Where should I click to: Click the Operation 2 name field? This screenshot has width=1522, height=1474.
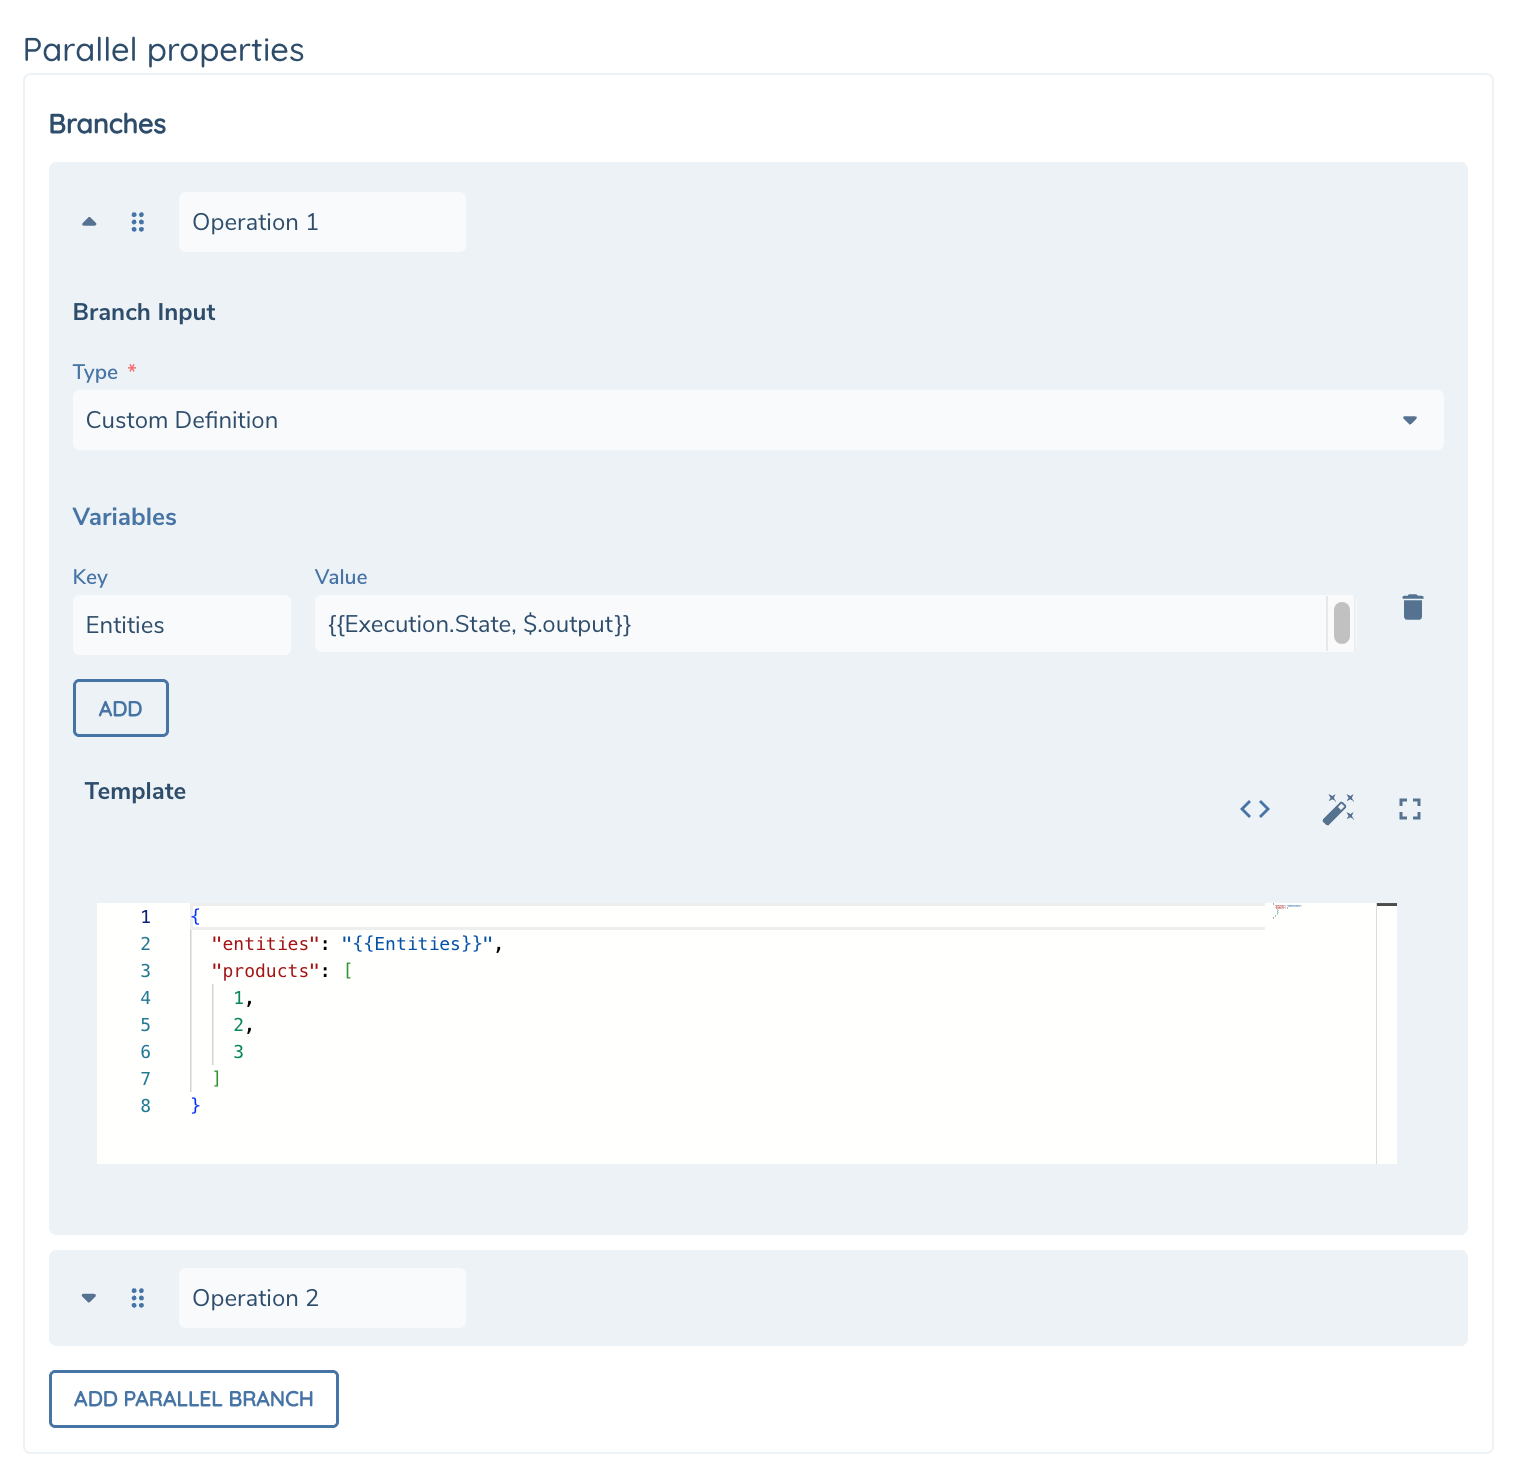coord(321,1297)
